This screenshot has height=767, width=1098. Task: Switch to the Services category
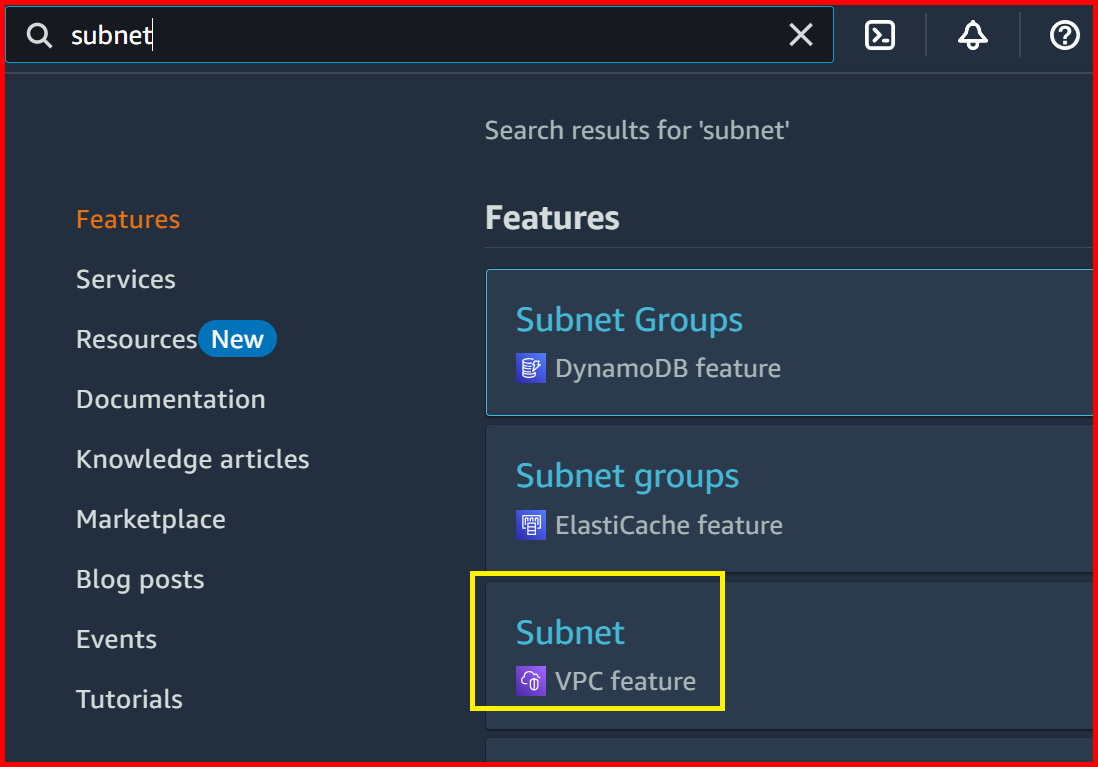(x=125, y=279)
